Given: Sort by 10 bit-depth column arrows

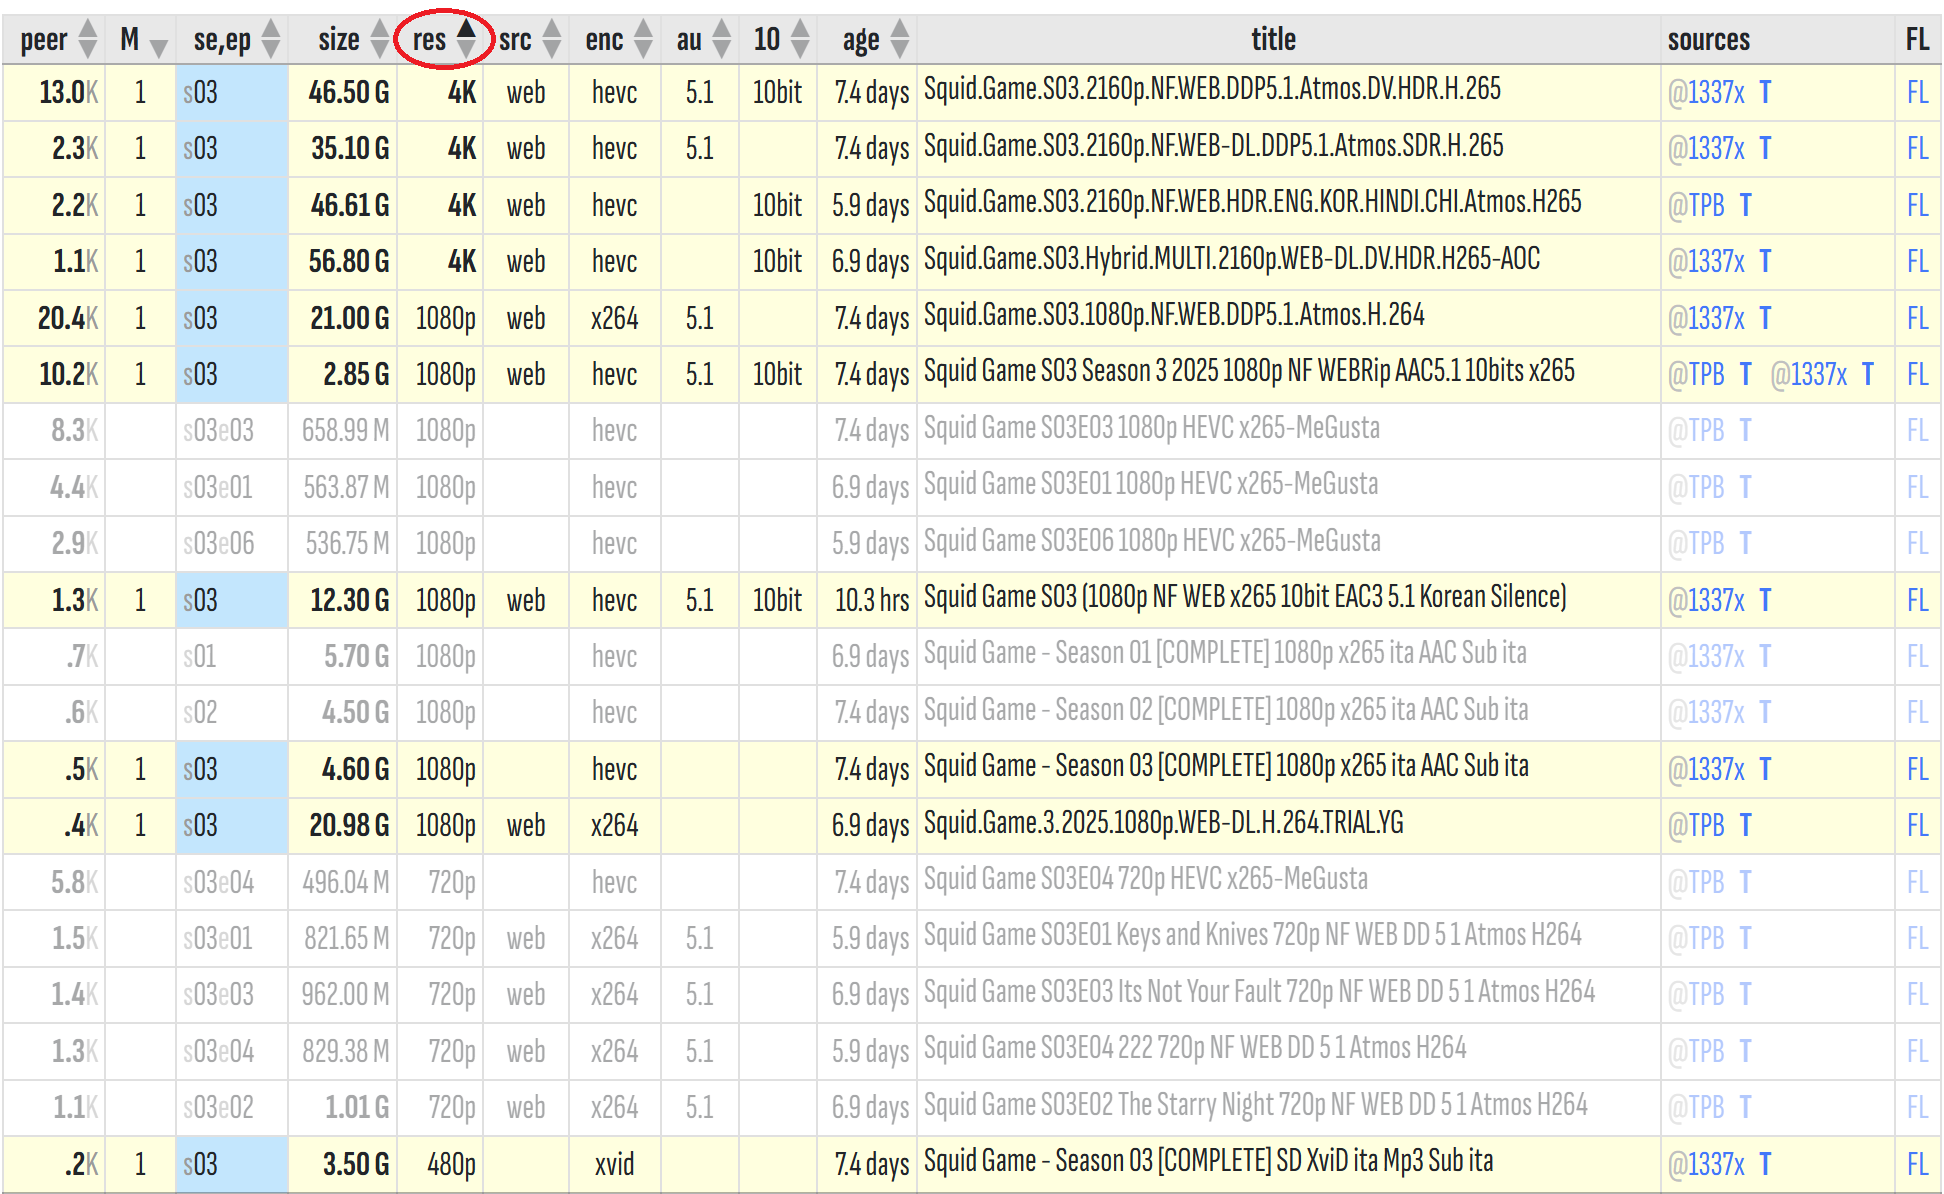Looking at the screenshot, I should tap(799, 40).
